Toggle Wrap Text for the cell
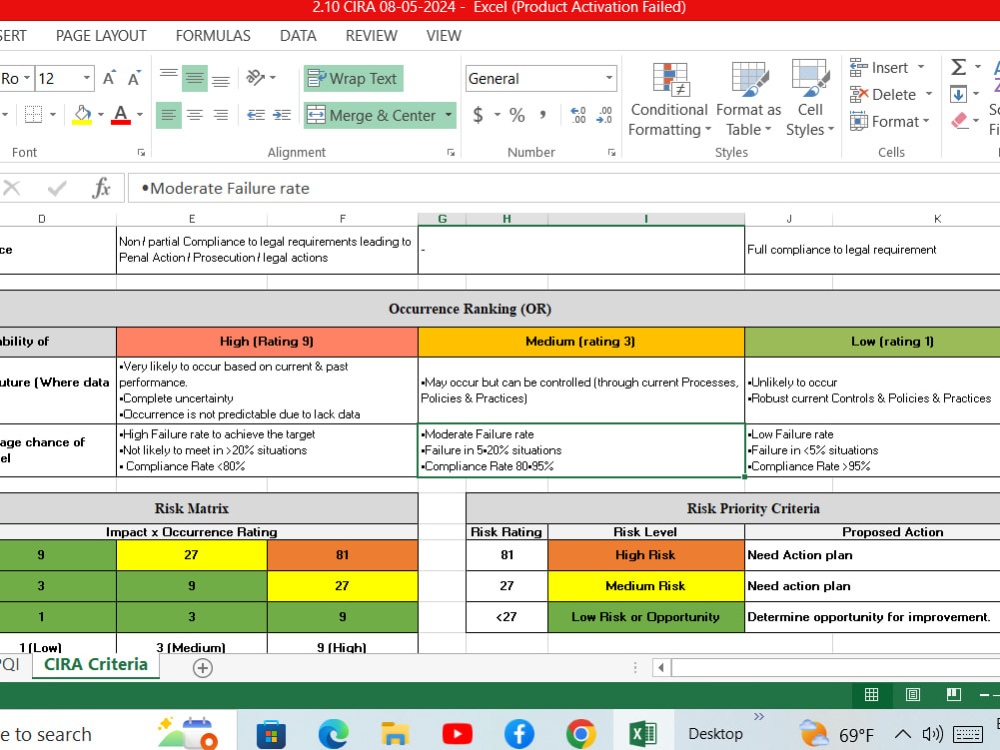Viewport: 1000px width, 750px height. [353, 78]
